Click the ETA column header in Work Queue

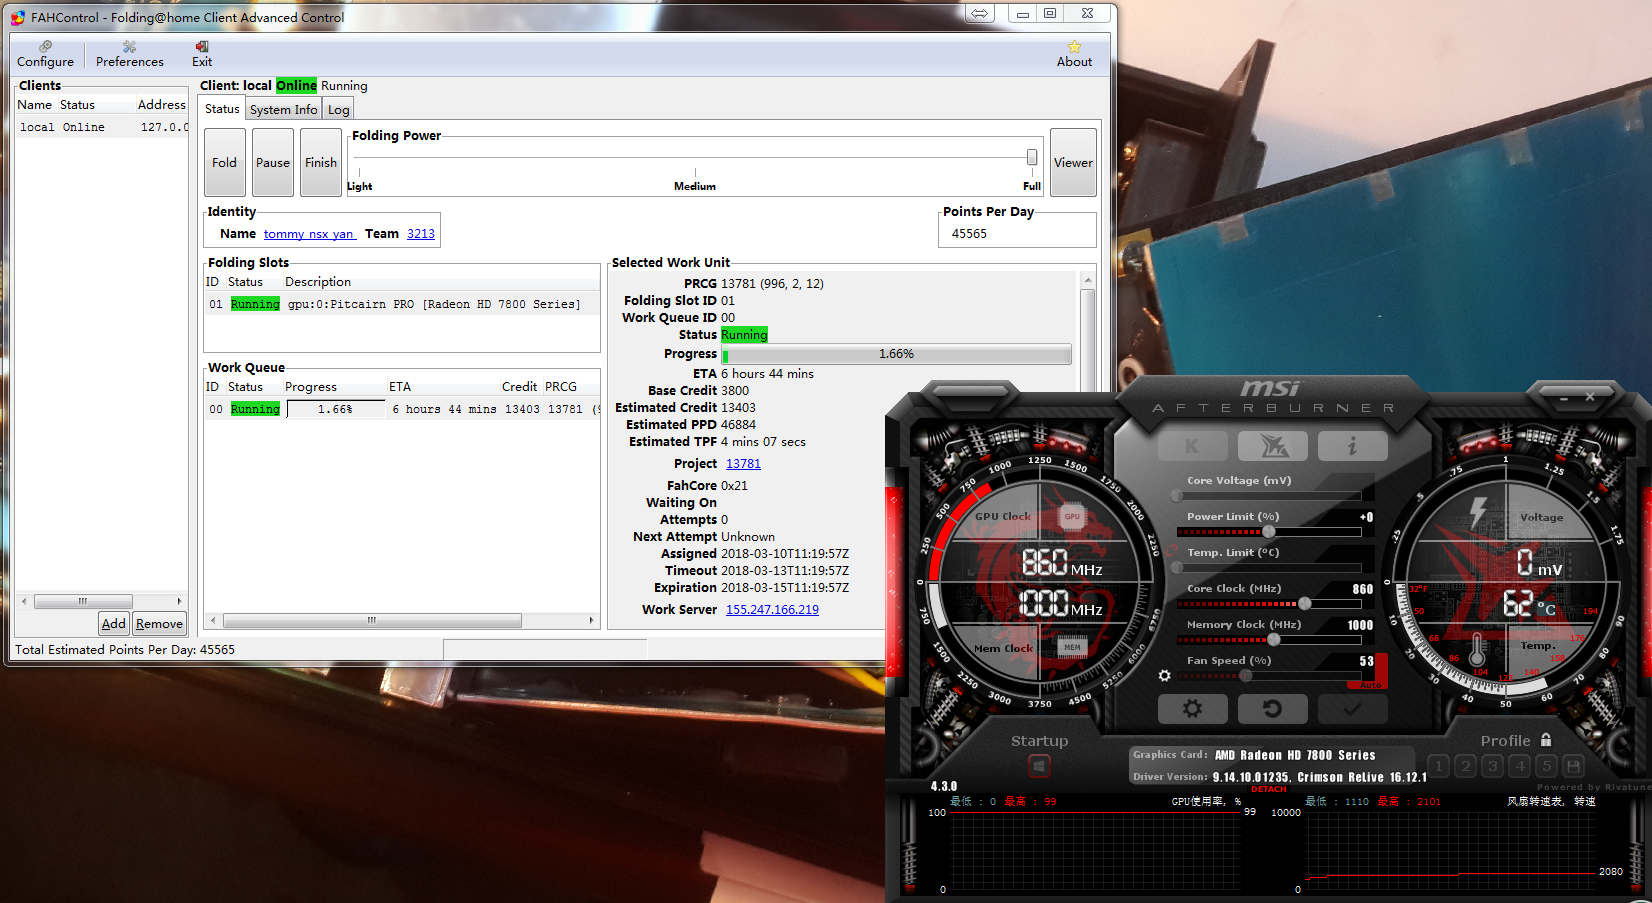pyautogui.click(x=400, y=387)
